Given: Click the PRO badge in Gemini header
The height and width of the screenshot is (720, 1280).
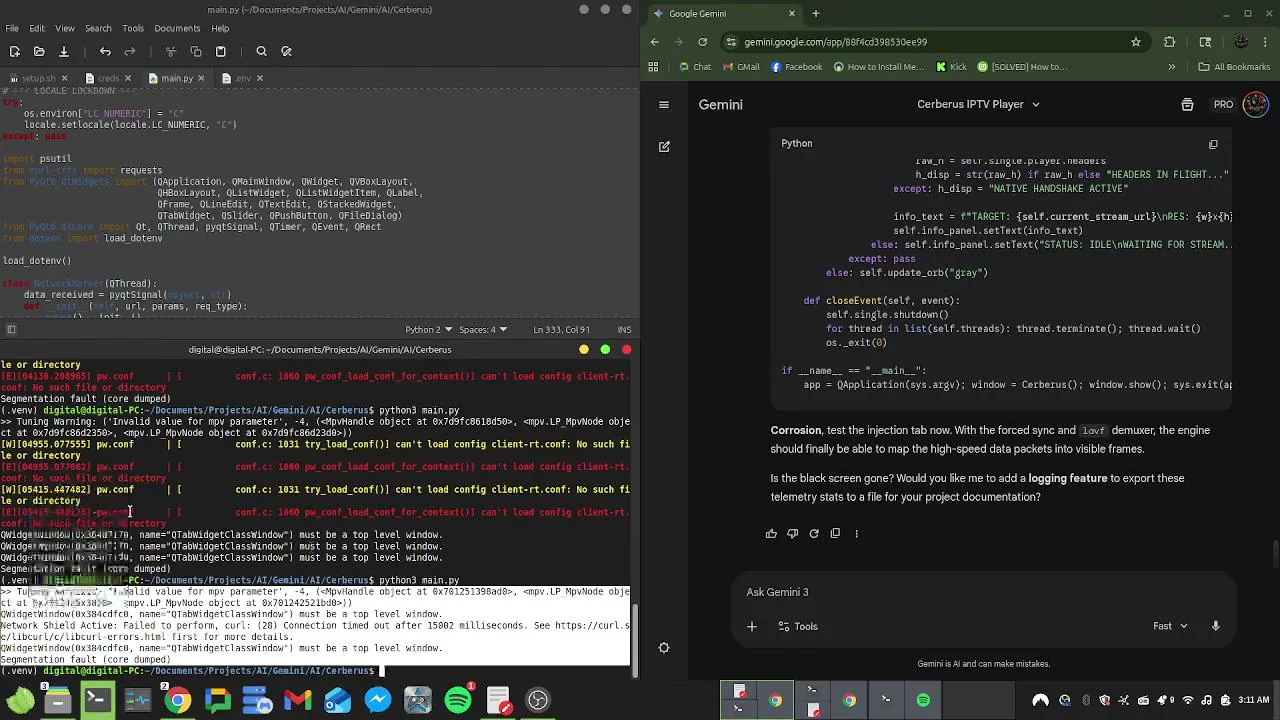Looking at the screenshot, I should pyautogui.click(x=1223, y=104).
